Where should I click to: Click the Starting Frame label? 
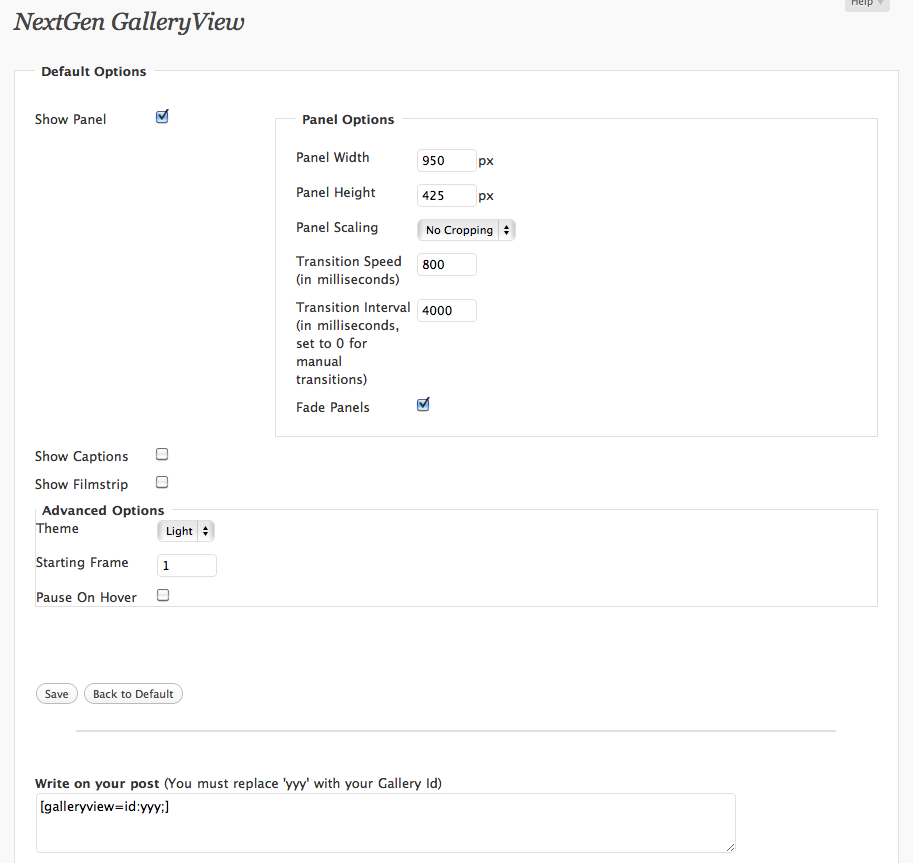82,563
